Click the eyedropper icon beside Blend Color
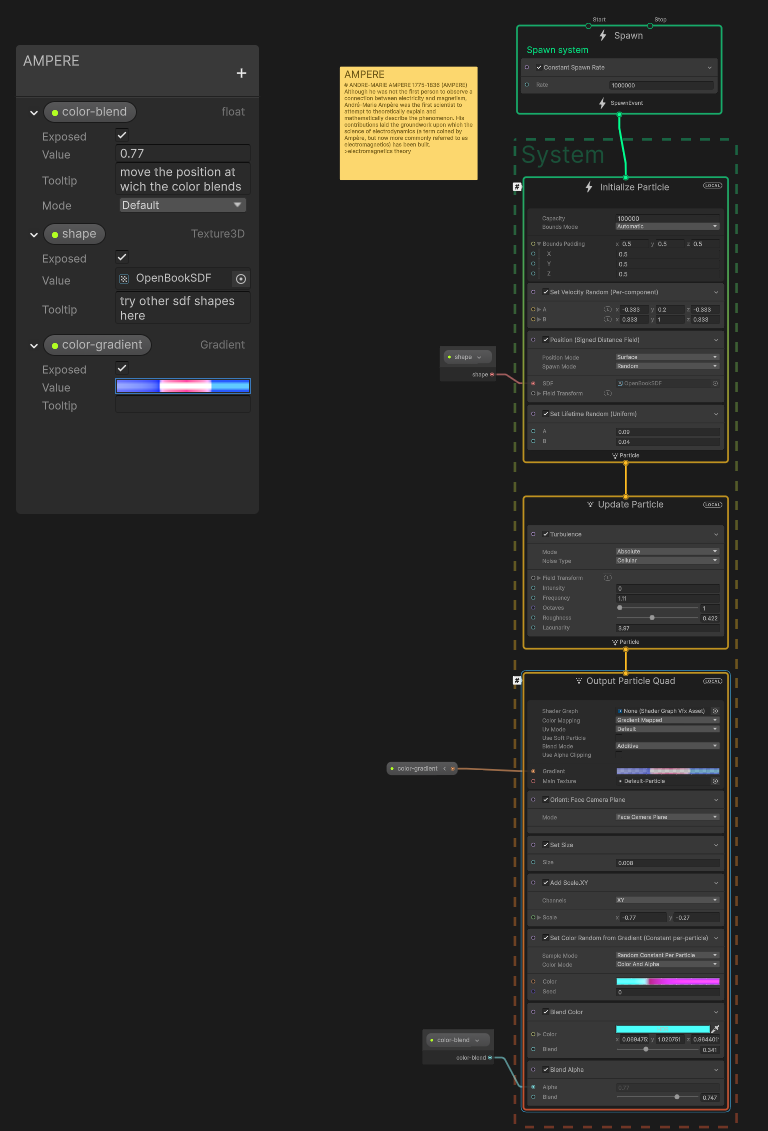Image resolution: width=768 pixels, height=1131 pixels. [x=716, y=1029]
